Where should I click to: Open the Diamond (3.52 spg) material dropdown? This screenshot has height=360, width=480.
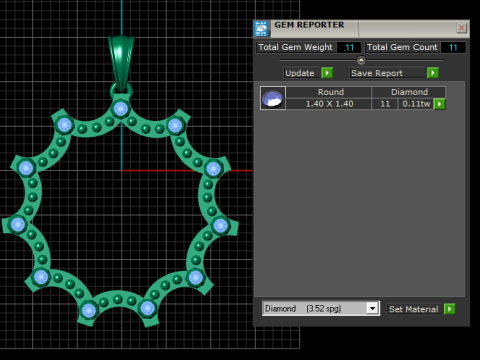point(372,308)
